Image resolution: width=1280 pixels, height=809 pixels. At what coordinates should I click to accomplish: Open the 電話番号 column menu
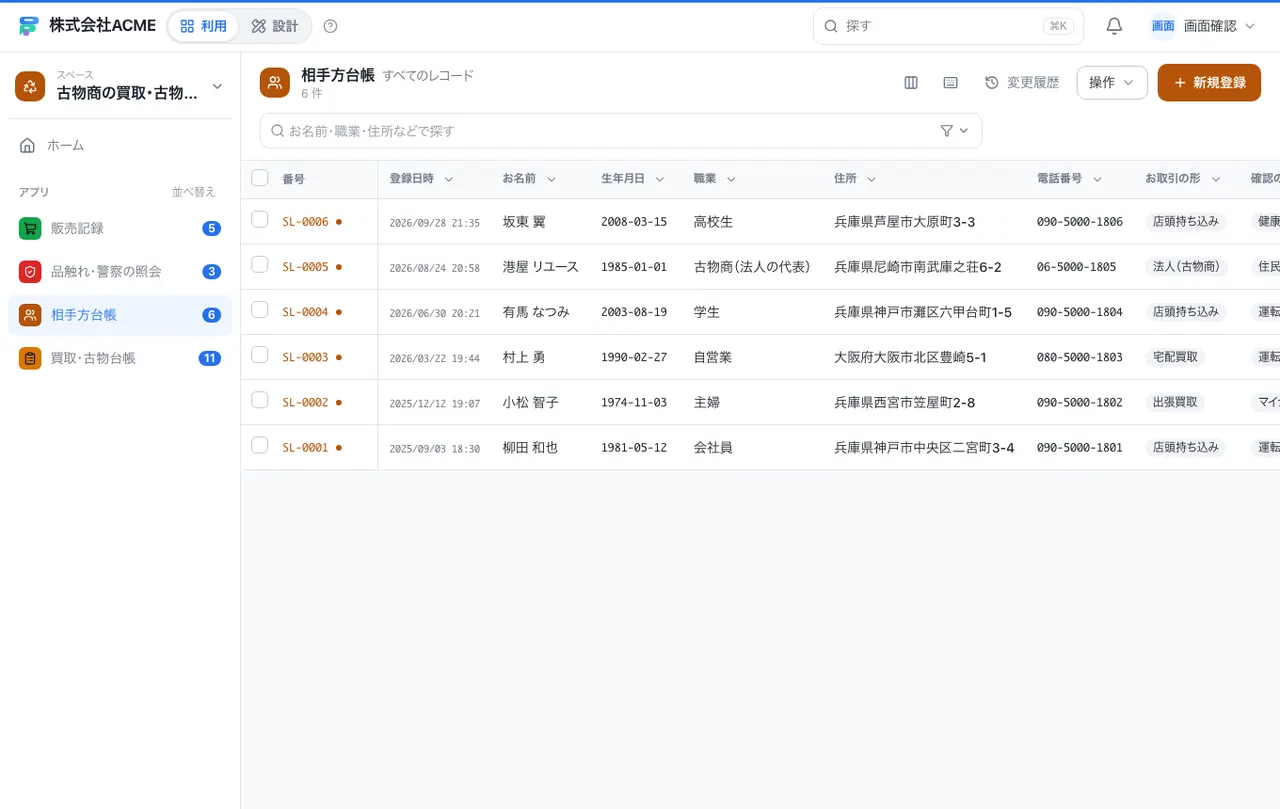[x=1097, y=179]
